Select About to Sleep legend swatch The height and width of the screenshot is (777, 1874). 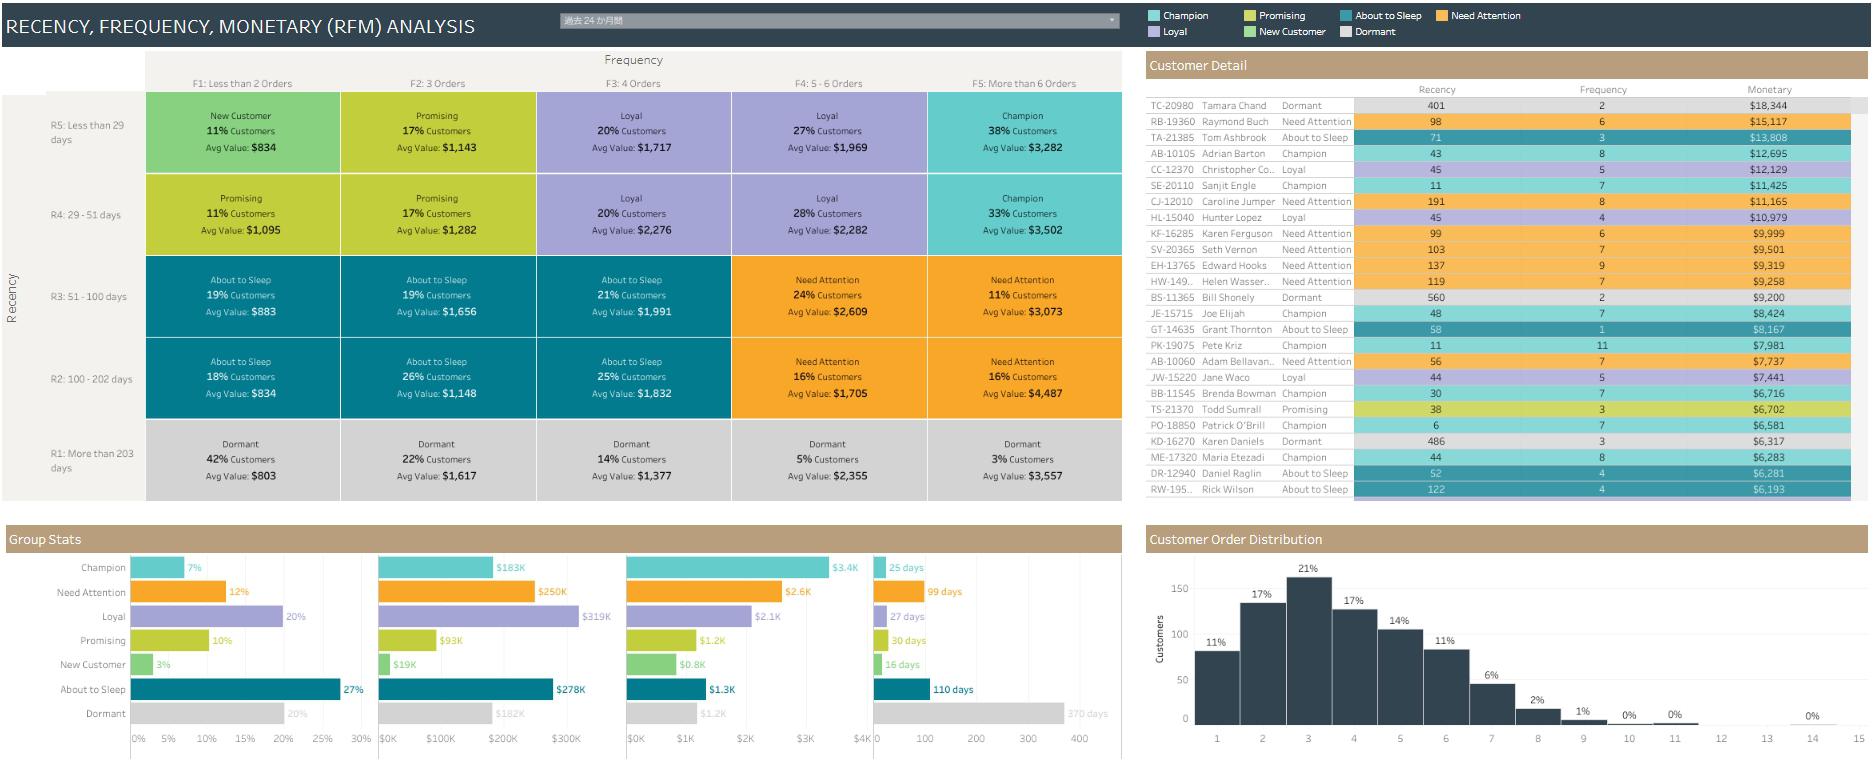tap(1346, 16)
